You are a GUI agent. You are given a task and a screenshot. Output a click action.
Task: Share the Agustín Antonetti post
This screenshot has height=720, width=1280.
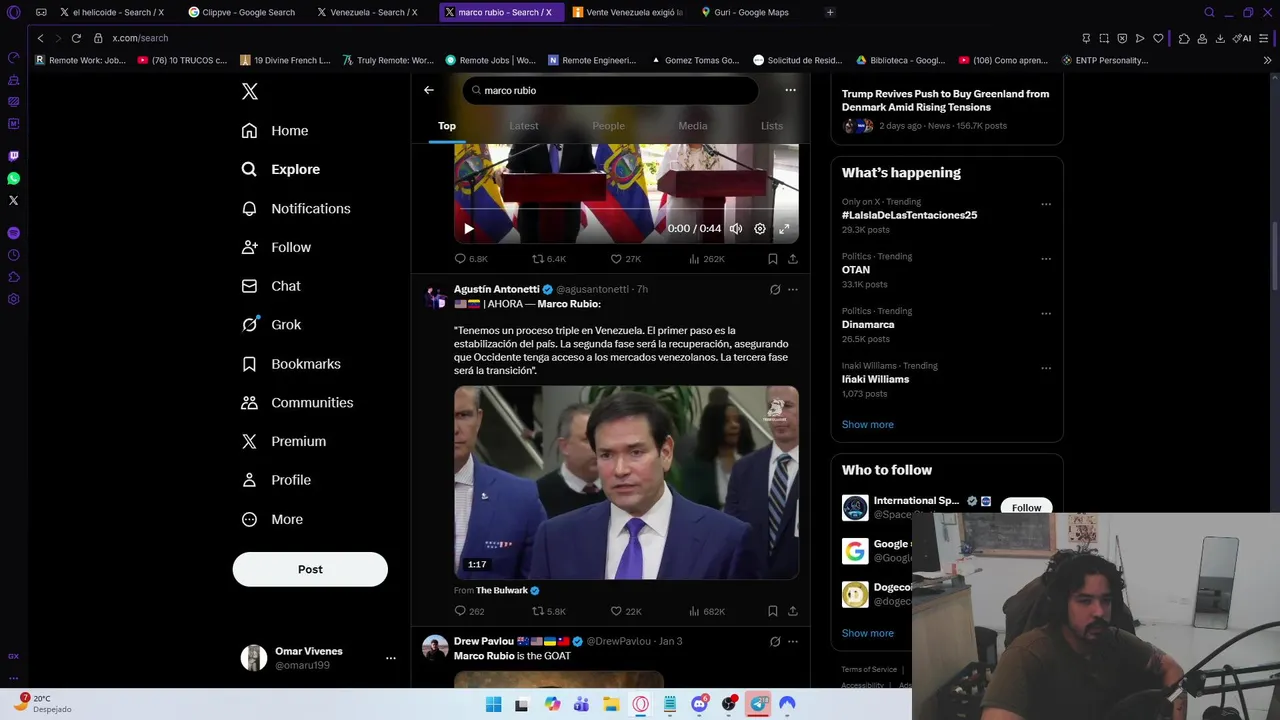[793, 611]
